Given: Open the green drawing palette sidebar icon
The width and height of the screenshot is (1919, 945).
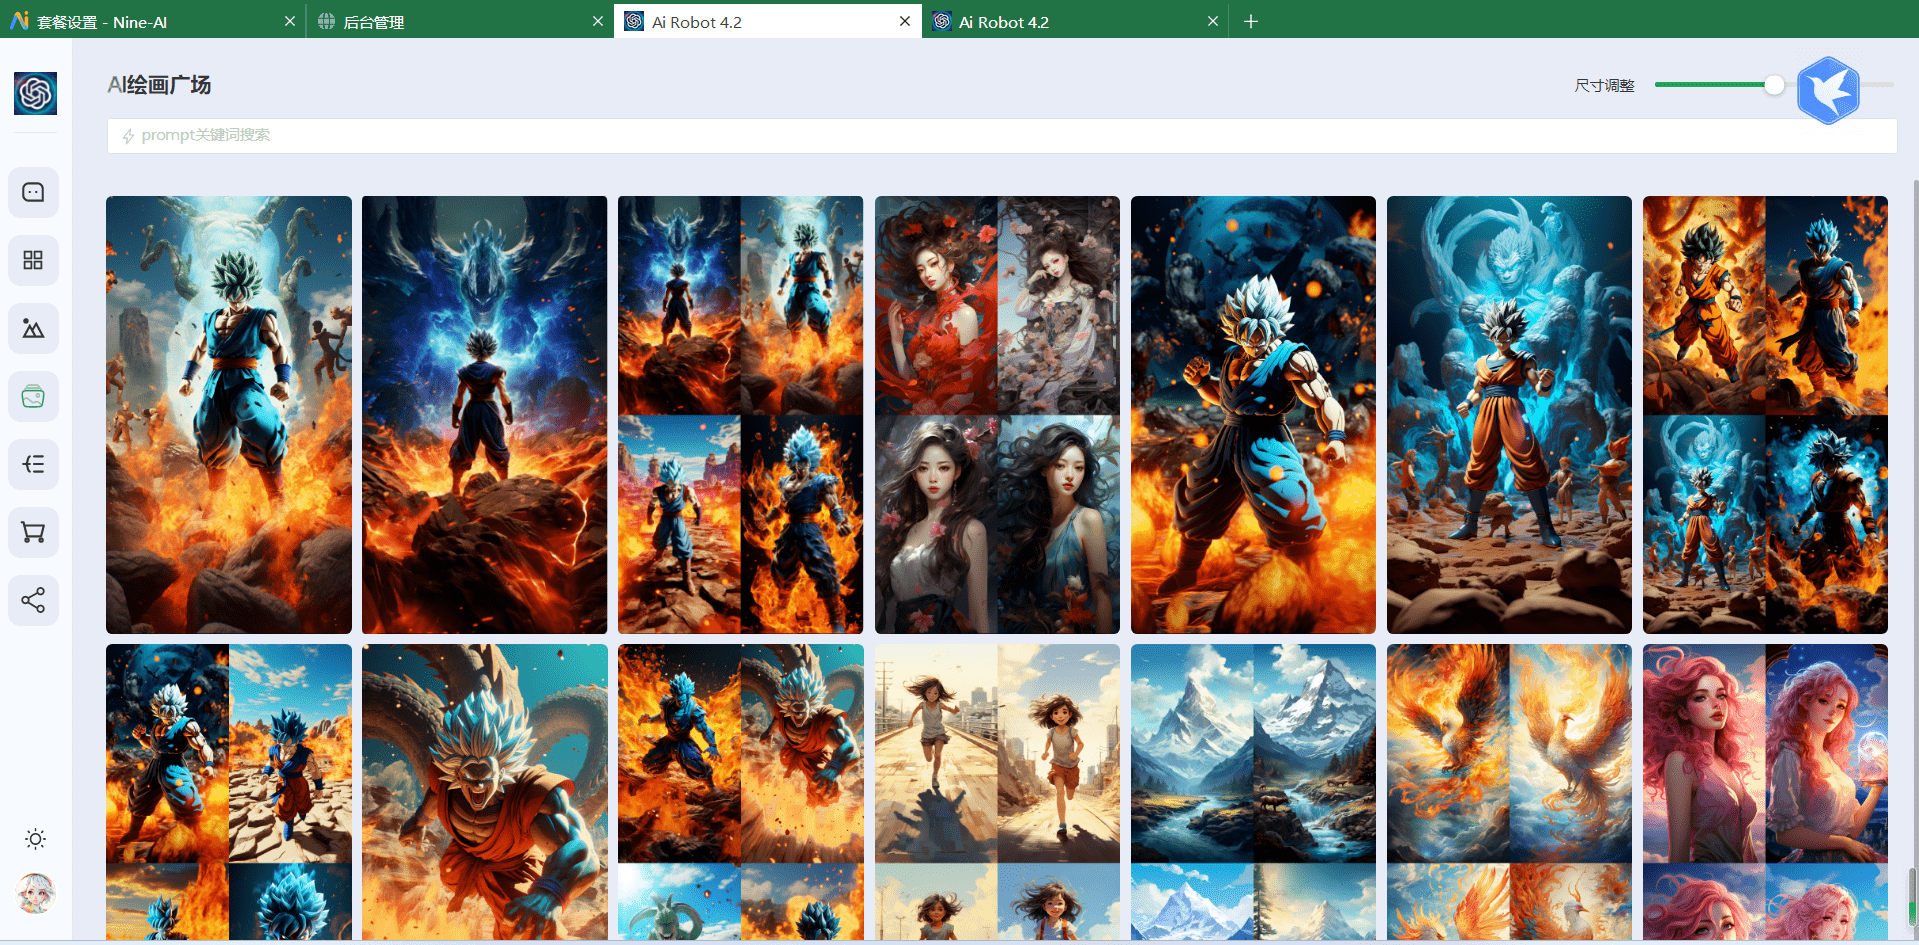Looking at the screenshot, I should [x=33, y=396].
